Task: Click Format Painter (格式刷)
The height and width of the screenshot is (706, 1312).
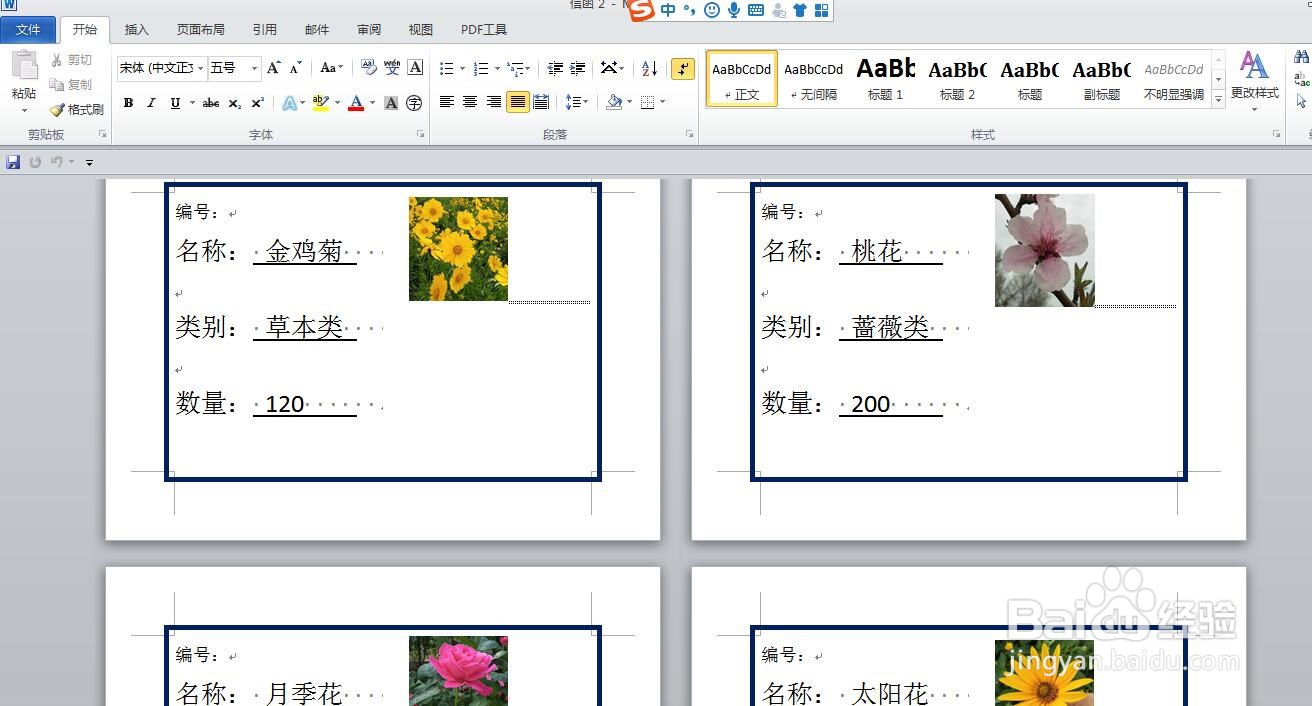Action: (77, 110)
